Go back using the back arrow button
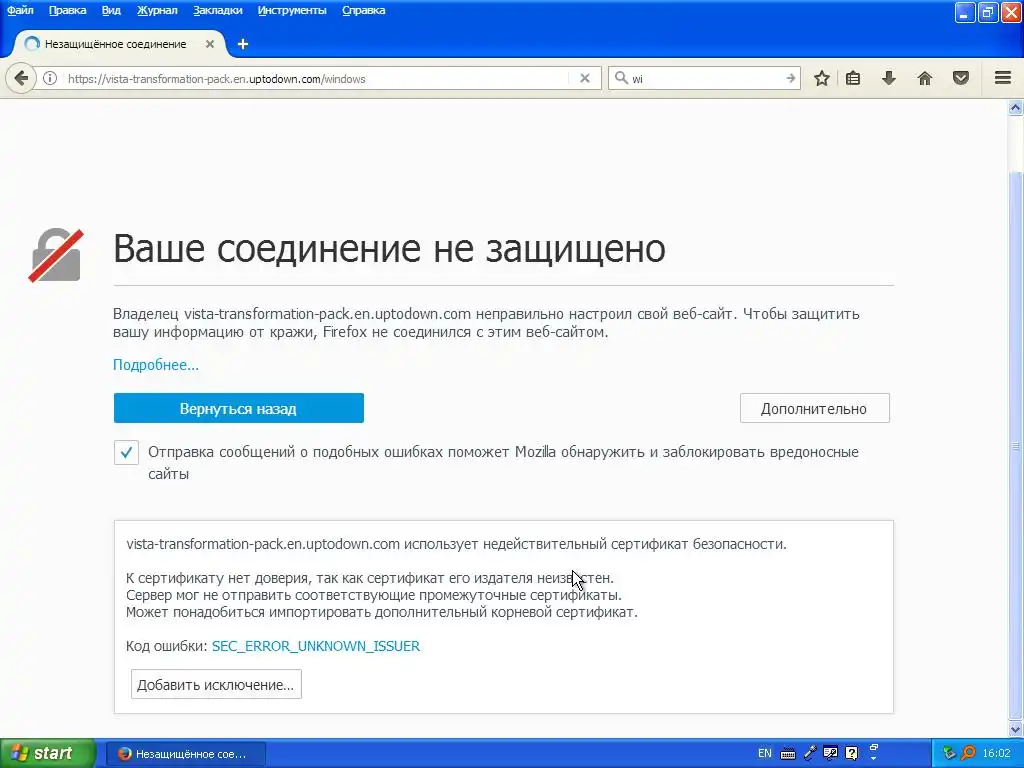This screenshot has width=1024, height=768. point(21,79)
